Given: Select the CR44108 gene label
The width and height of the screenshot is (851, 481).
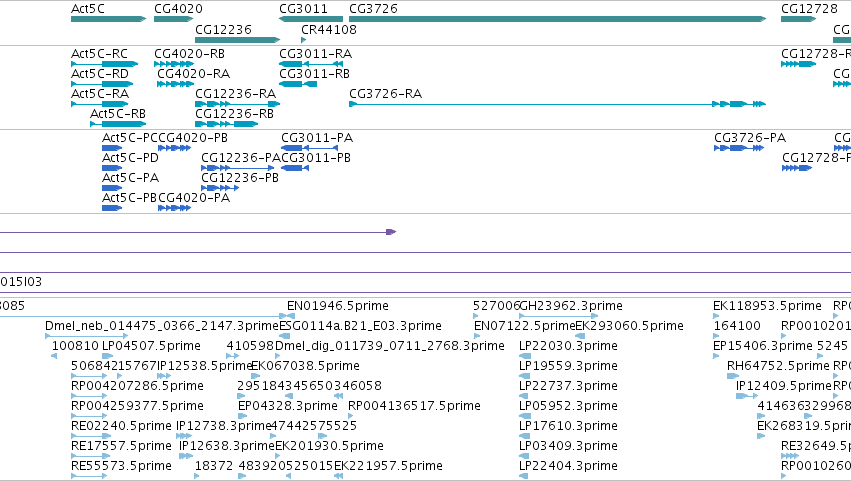Looking at the screenshot, I should (329, 29).
